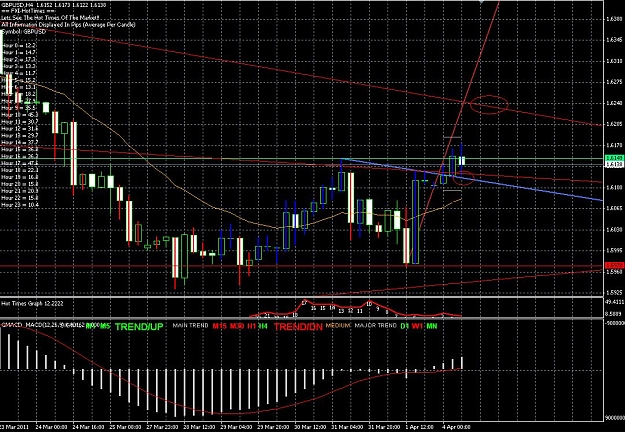This screenshot has height=433, width=625.
Task: Click the 'Hot Times Graph' subwindow label
Action: [32, 303]
